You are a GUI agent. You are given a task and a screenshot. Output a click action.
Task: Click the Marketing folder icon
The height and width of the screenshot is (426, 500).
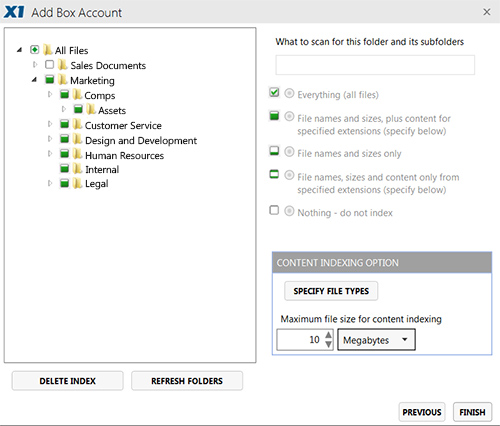(x=62, y=80)
